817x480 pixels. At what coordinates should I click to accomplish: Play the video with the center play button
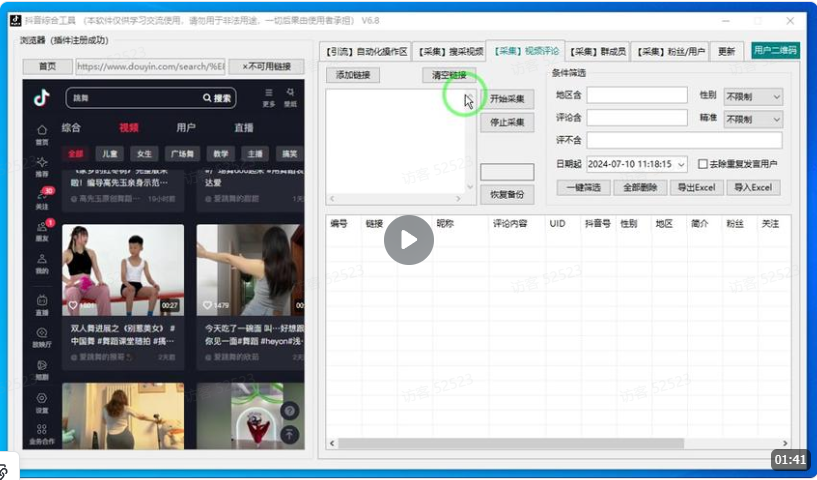click(408, 240)
